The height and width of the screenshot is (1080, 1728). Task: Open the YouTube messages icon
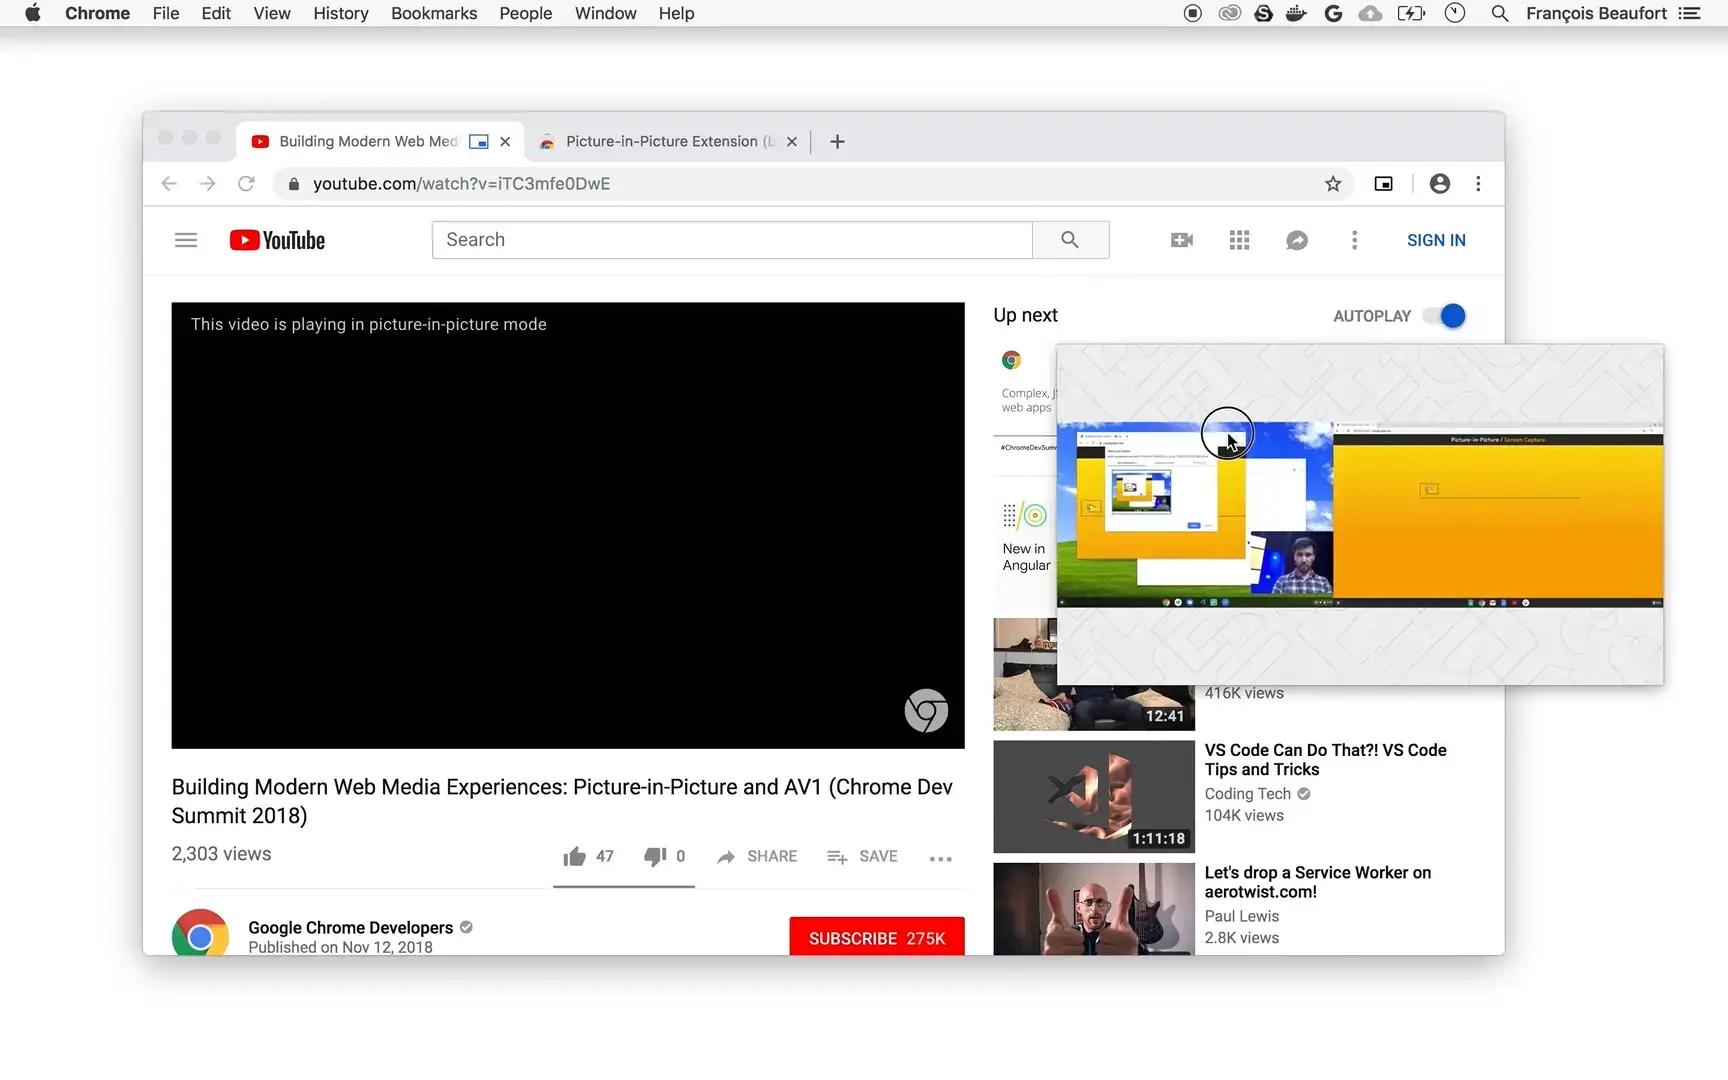coord(1297,240)
